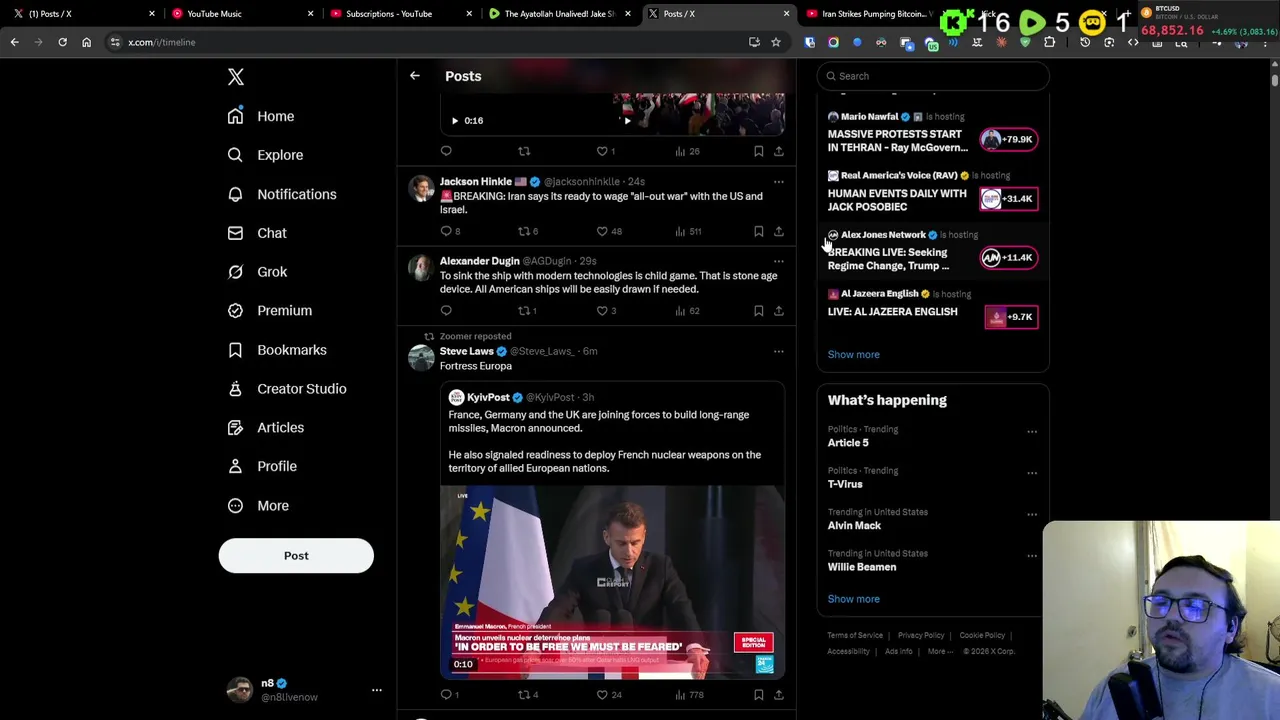The width and height of the screenshot is (1280, 720).
Task: Open Premium in the sidebar
Action: (x=270, y=311)
